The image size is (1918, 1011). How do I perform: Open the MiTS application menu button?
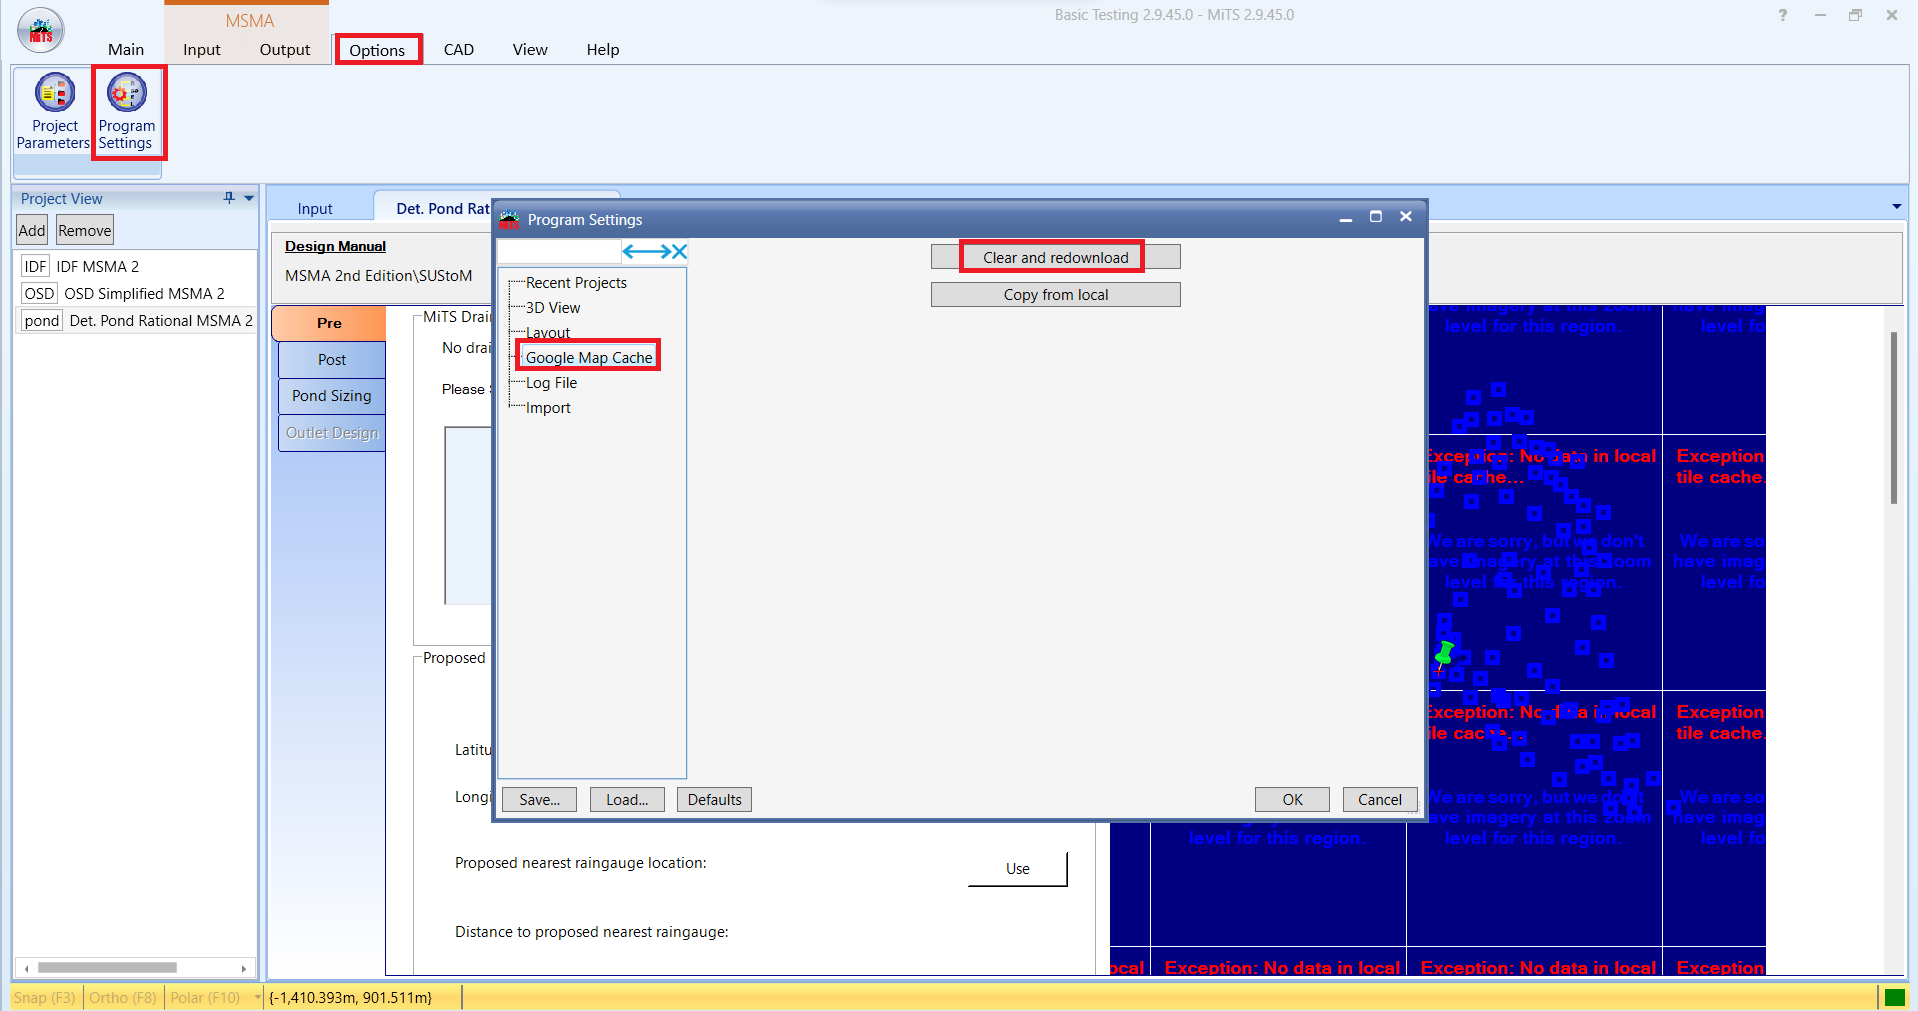pyautogui.click(x=40, y=31)
